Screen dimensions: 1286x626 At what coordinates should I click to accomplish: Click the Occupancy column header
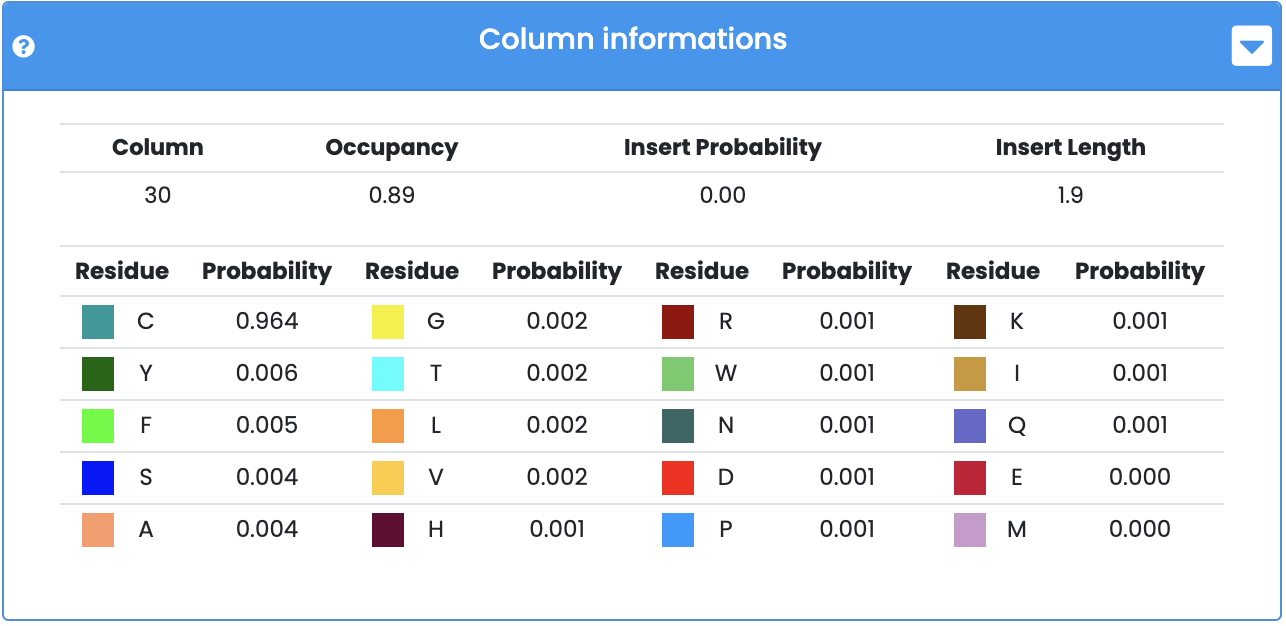point(391,148)
